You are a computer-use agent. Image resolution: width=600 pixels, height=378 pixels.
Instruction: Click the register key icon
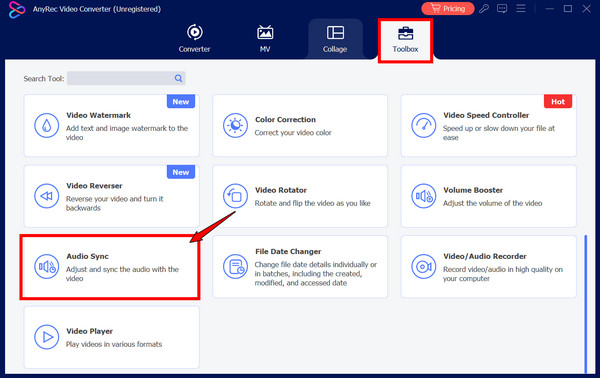point(484,8)
